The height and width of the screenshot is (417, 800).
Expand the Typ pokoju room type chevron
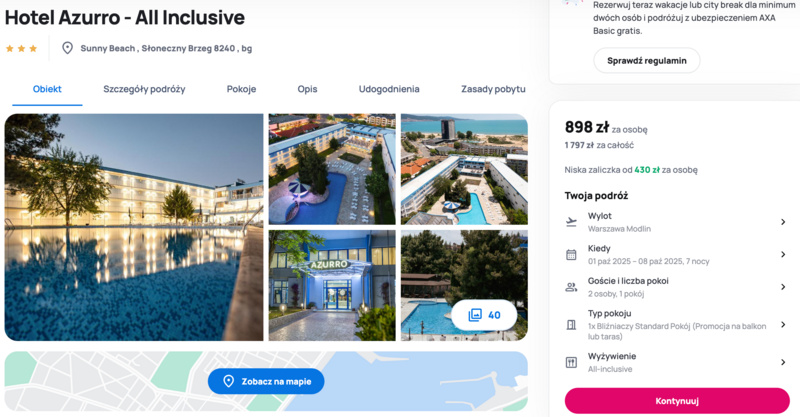(783, 325)
